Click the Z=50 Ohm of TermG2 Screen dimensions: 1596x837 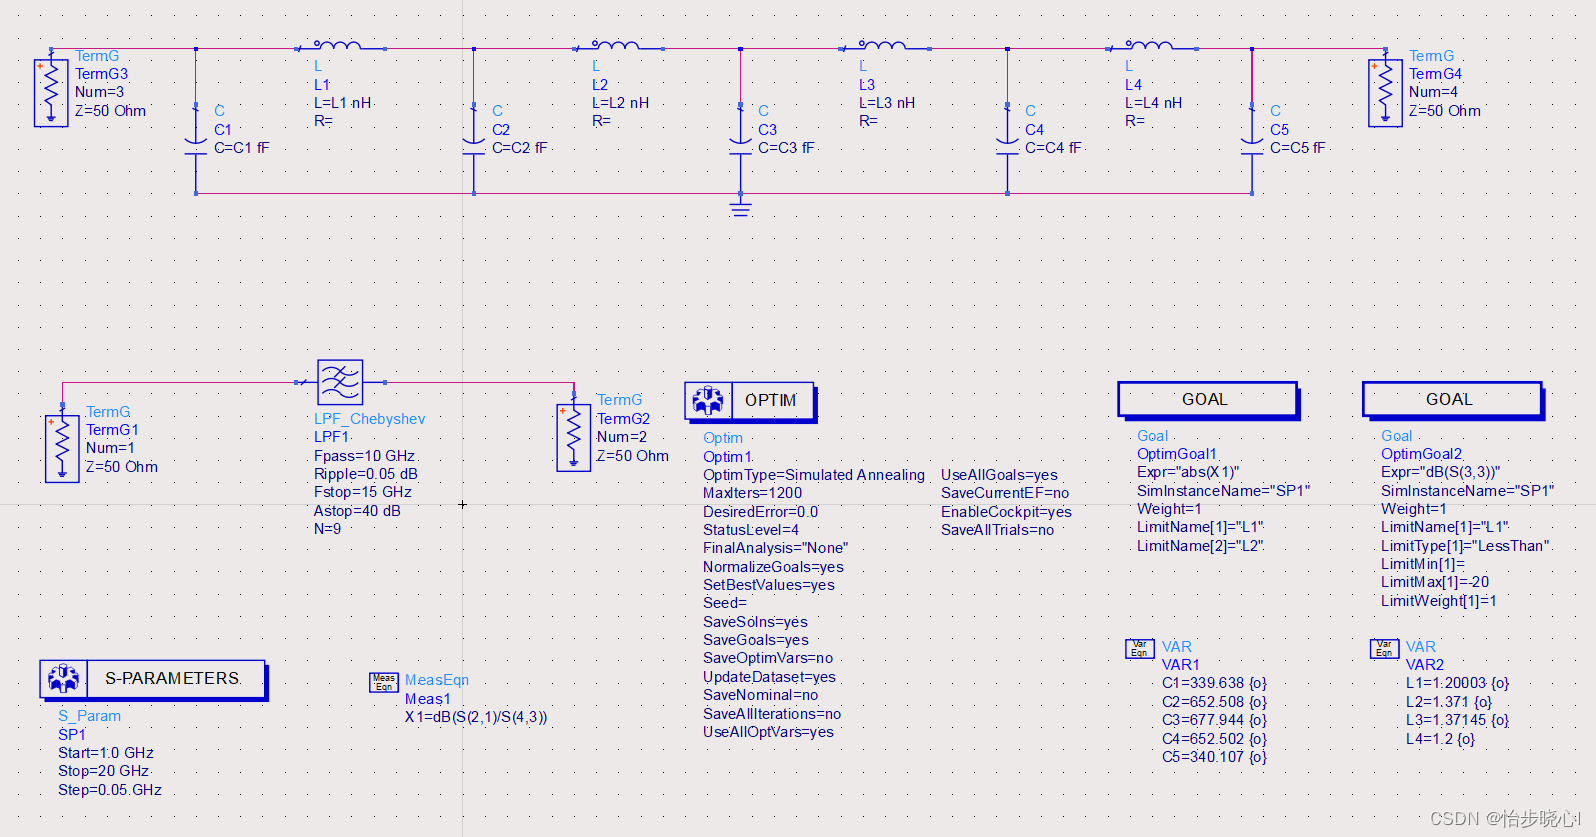point(633,456)
